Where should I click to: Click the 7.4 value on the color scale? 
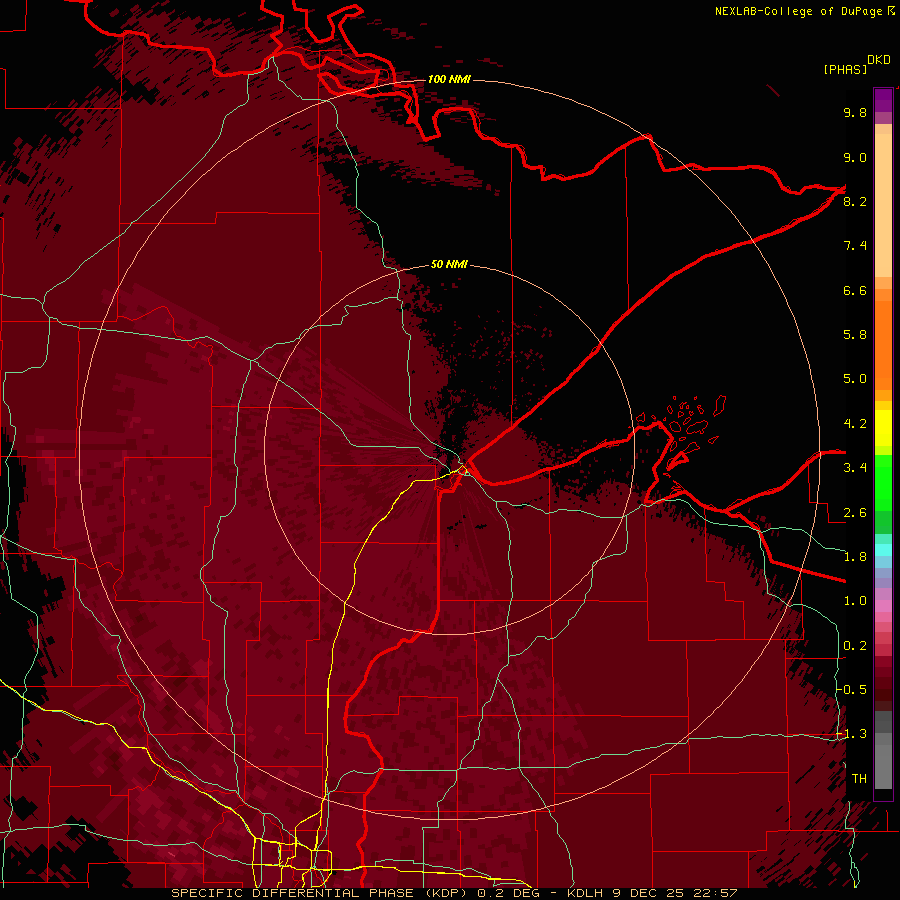(855, 246)
